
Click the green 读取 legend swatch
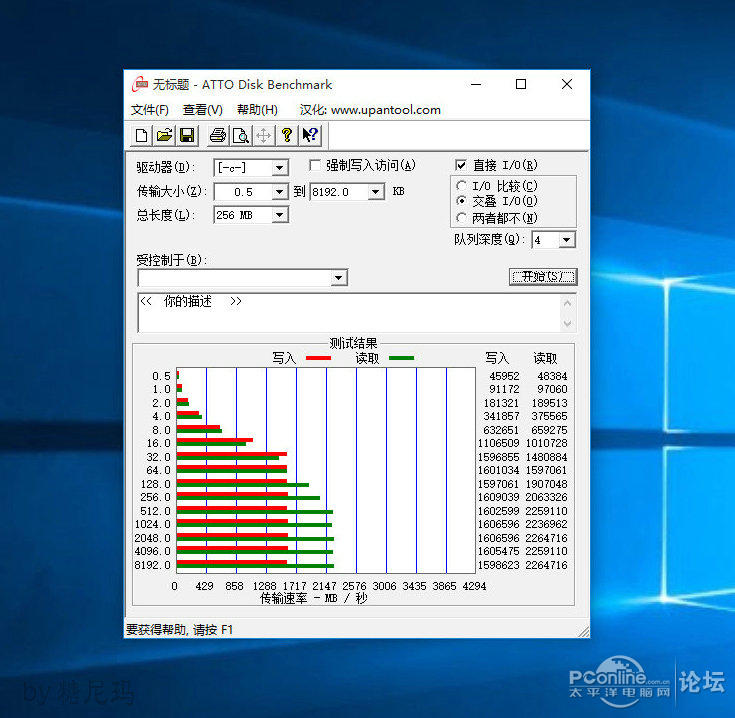[401, 358]
